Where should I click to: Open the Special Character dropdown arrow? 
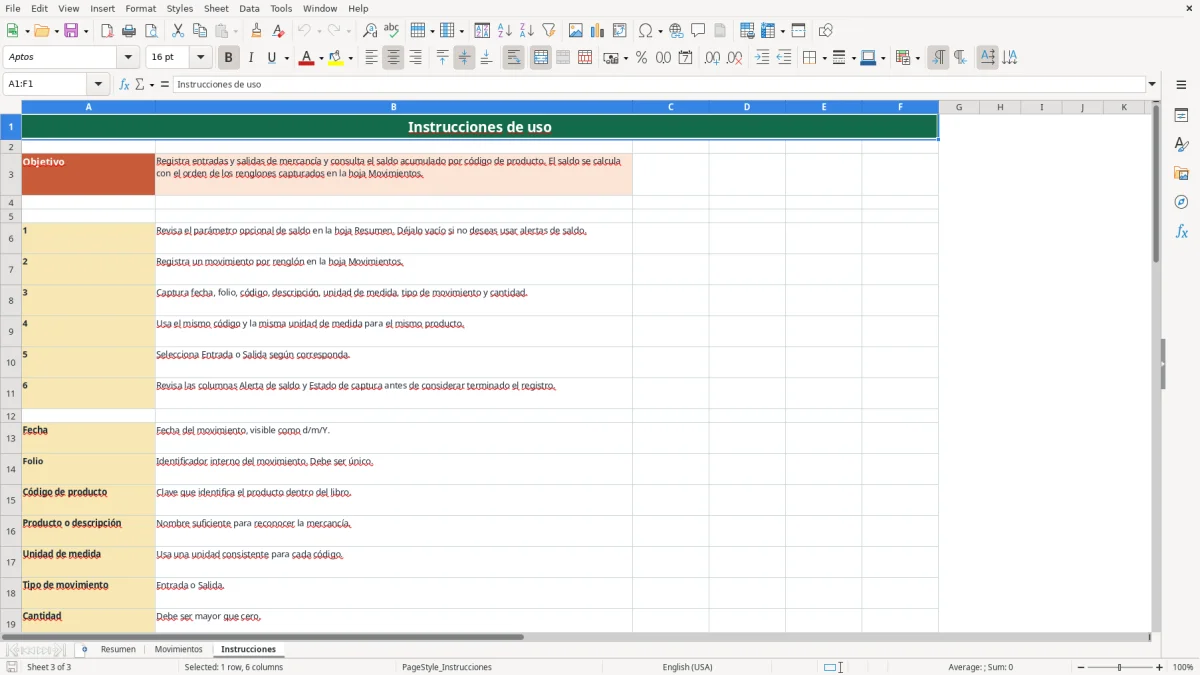click(660, 31)
